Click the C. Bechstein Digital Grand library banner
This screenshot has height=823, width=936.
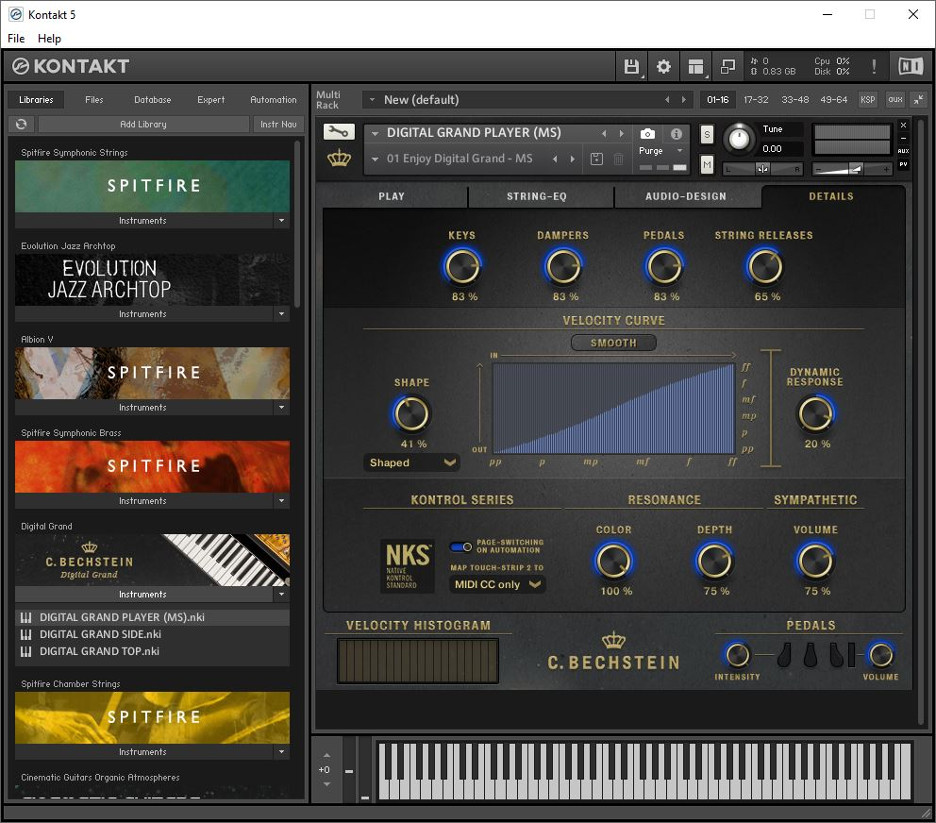[x=152, y=560]
